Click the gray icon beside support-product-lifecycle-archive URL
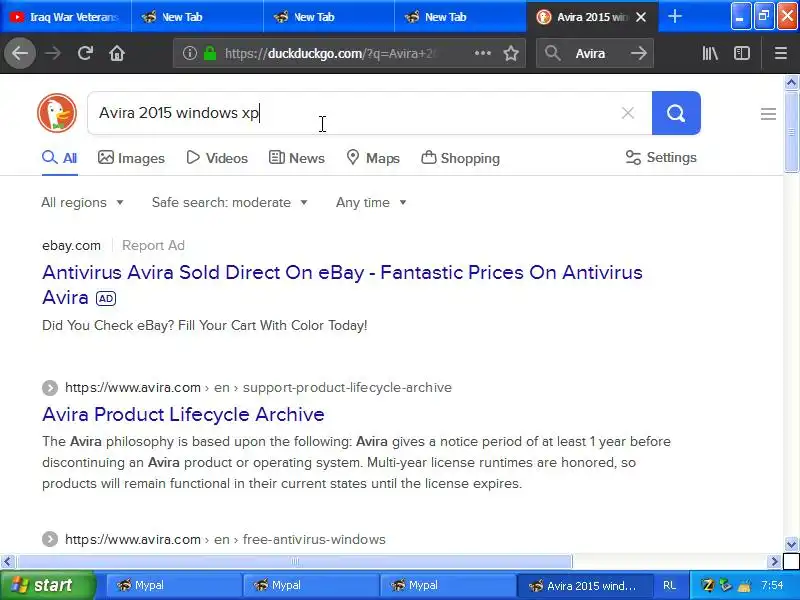This screenshot has height=600, width=800. (x=49, y=388)
